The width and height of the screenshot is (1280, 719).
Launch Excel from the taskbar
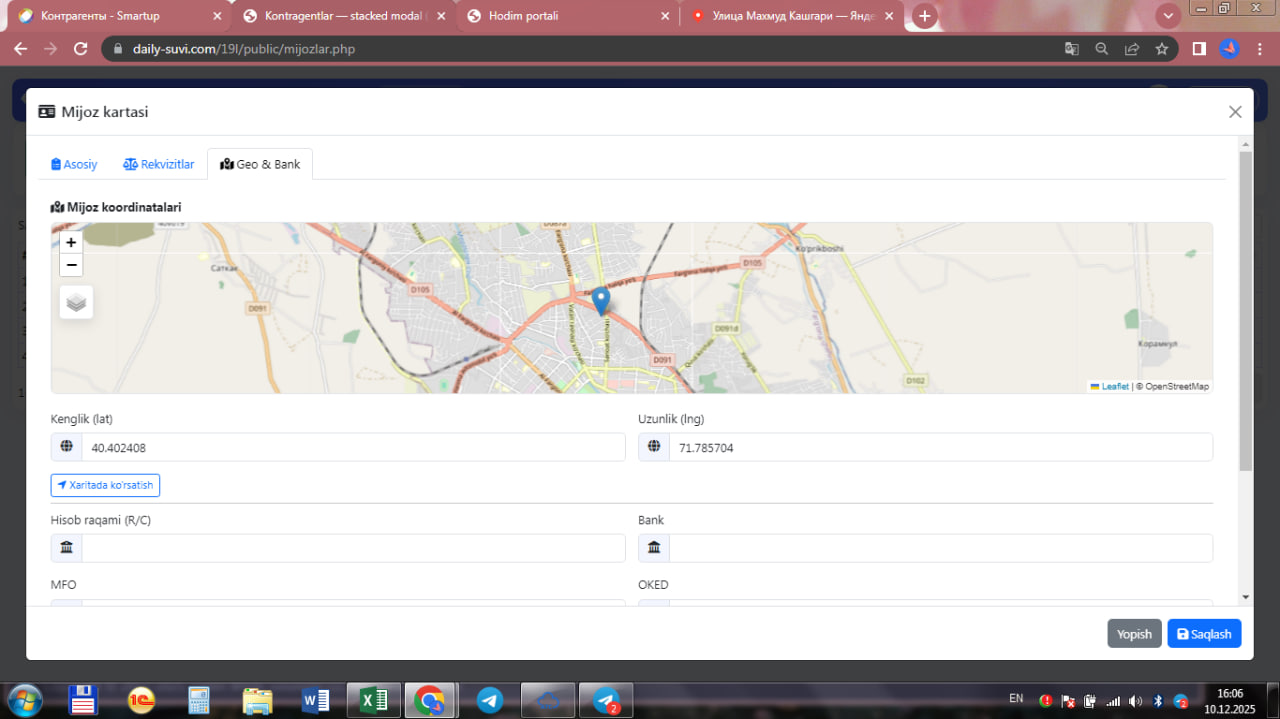tap(374, 701)
